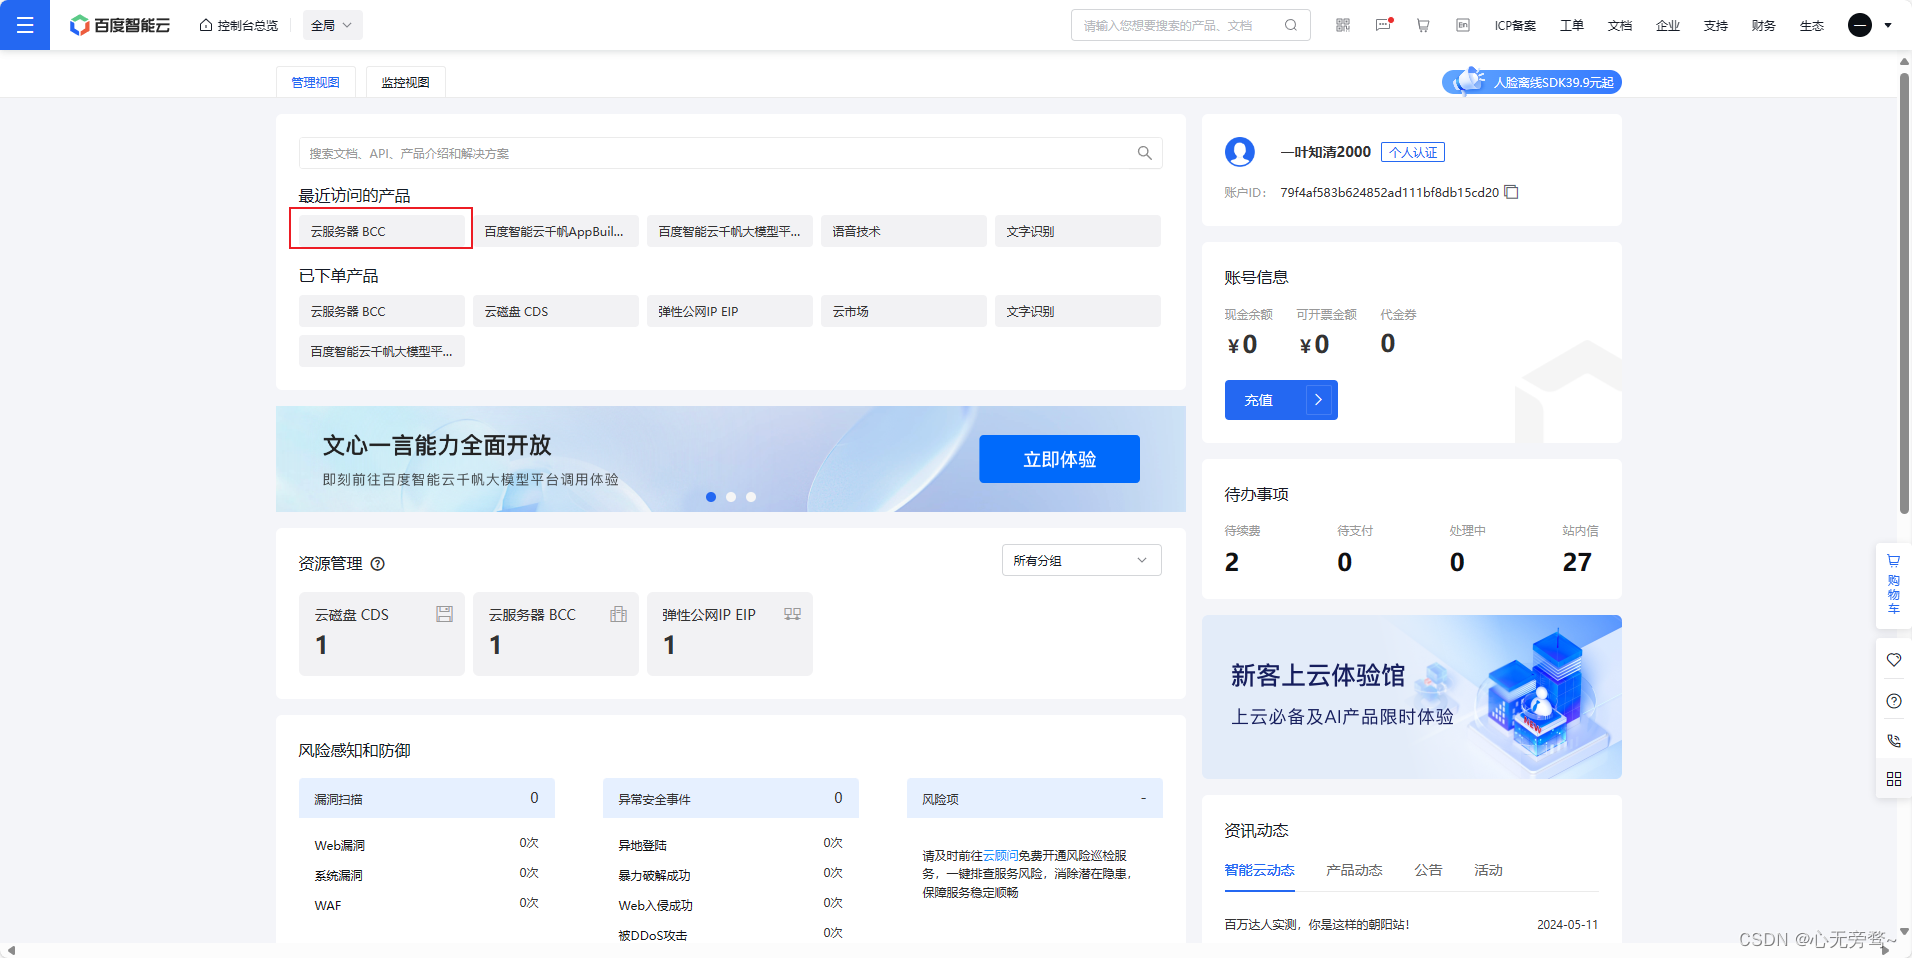Open recently visited 云服务器 BCC

point(381,231)
